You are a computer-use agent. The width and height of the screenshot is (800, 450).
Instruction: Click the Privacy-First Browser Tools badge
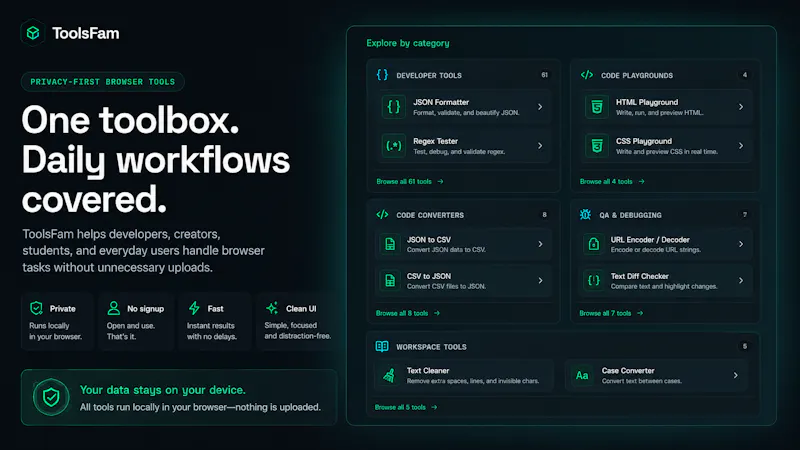(x=103, y=82)
